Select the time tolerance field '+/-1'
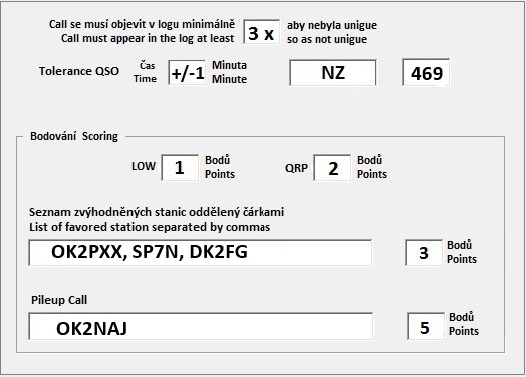Image resolution: width=526 pixels, height=377 pixels. [187, 72]
